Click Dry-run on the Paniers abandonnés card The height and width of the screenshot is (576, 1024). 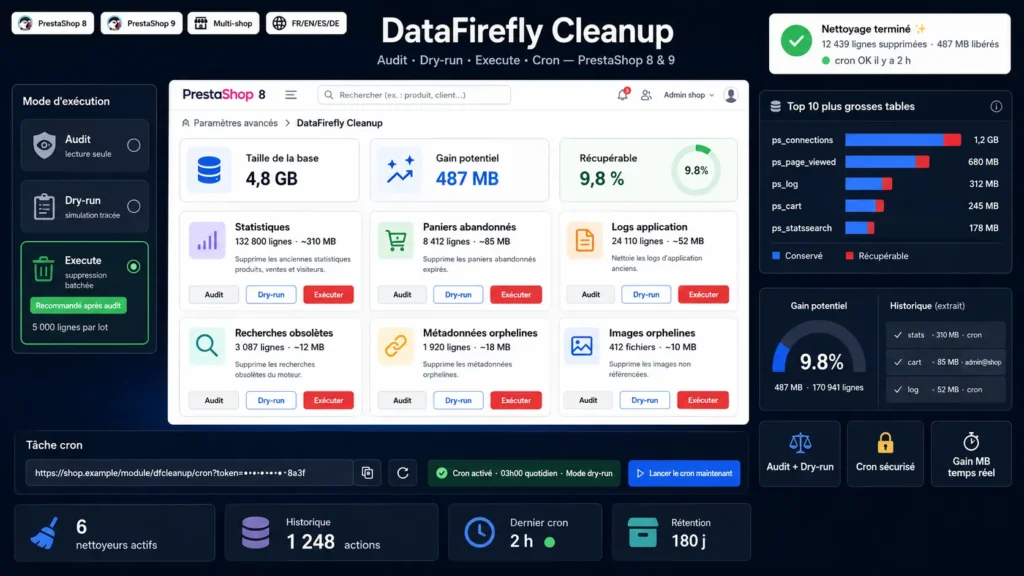(x=458, y=295)
